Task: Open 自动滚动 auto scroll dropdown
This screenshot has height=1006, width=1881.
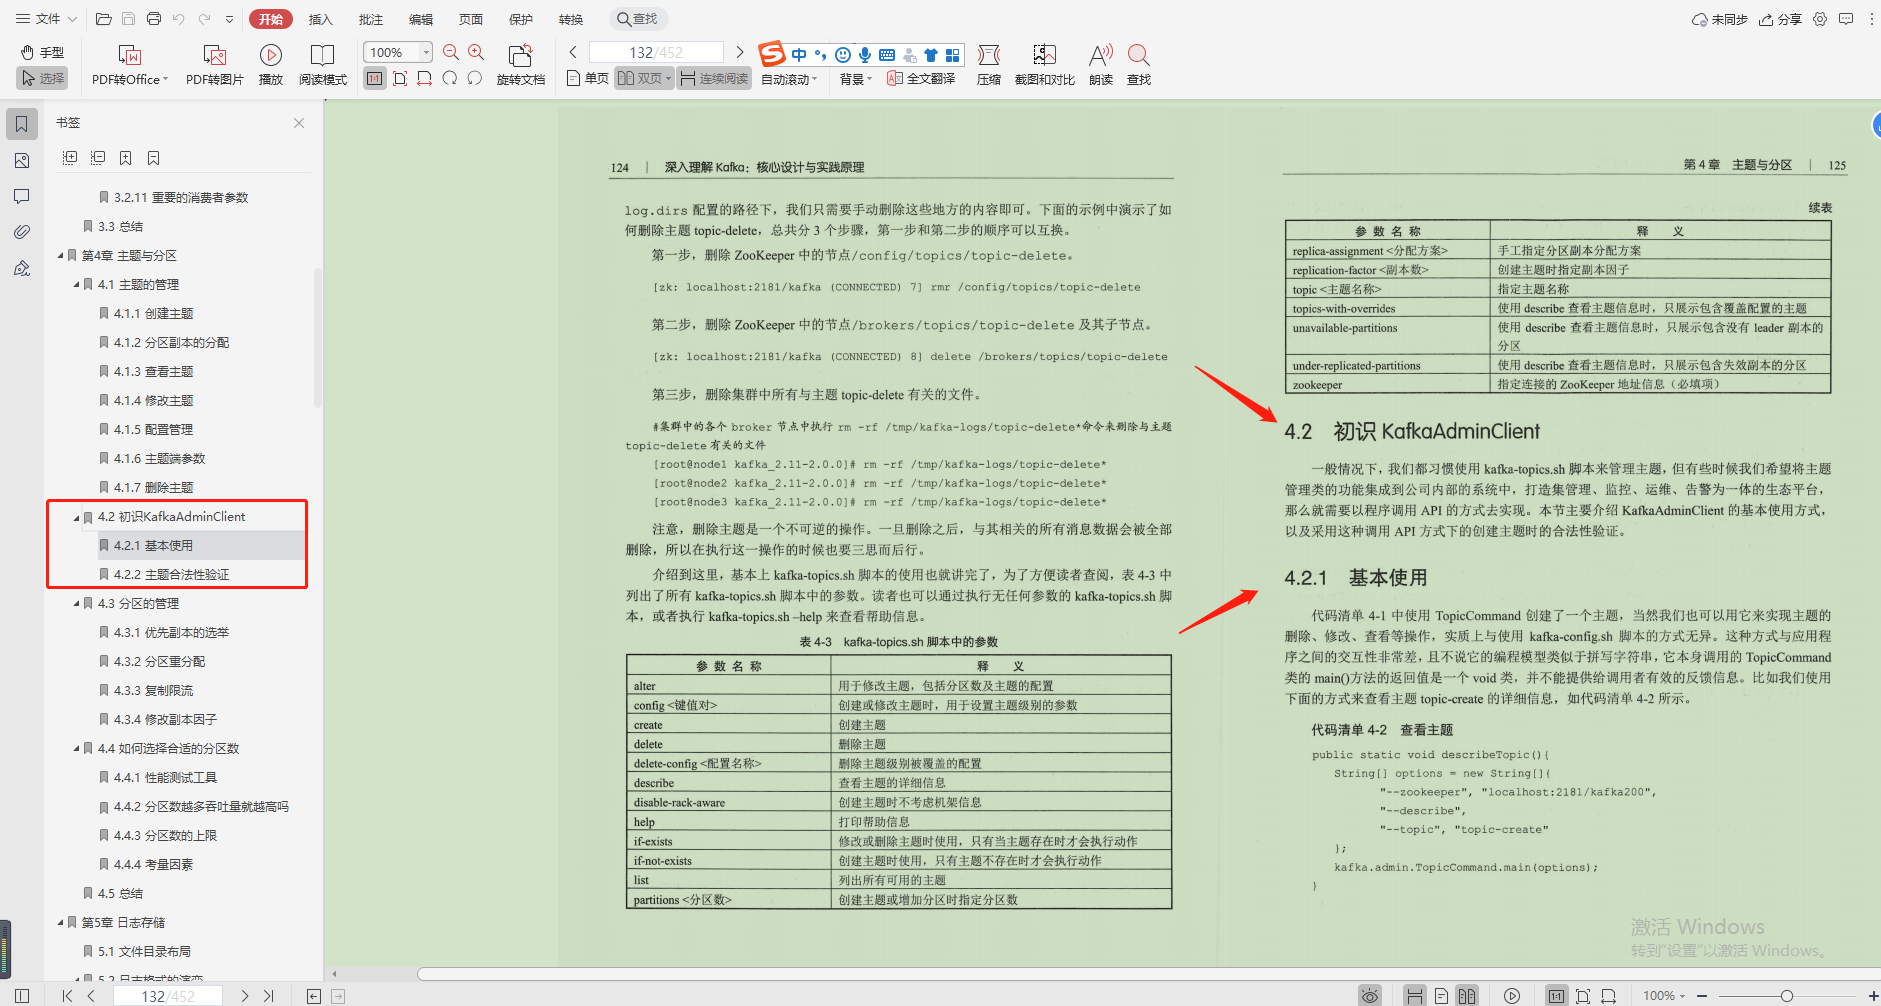Action: (x=788, y=79)
